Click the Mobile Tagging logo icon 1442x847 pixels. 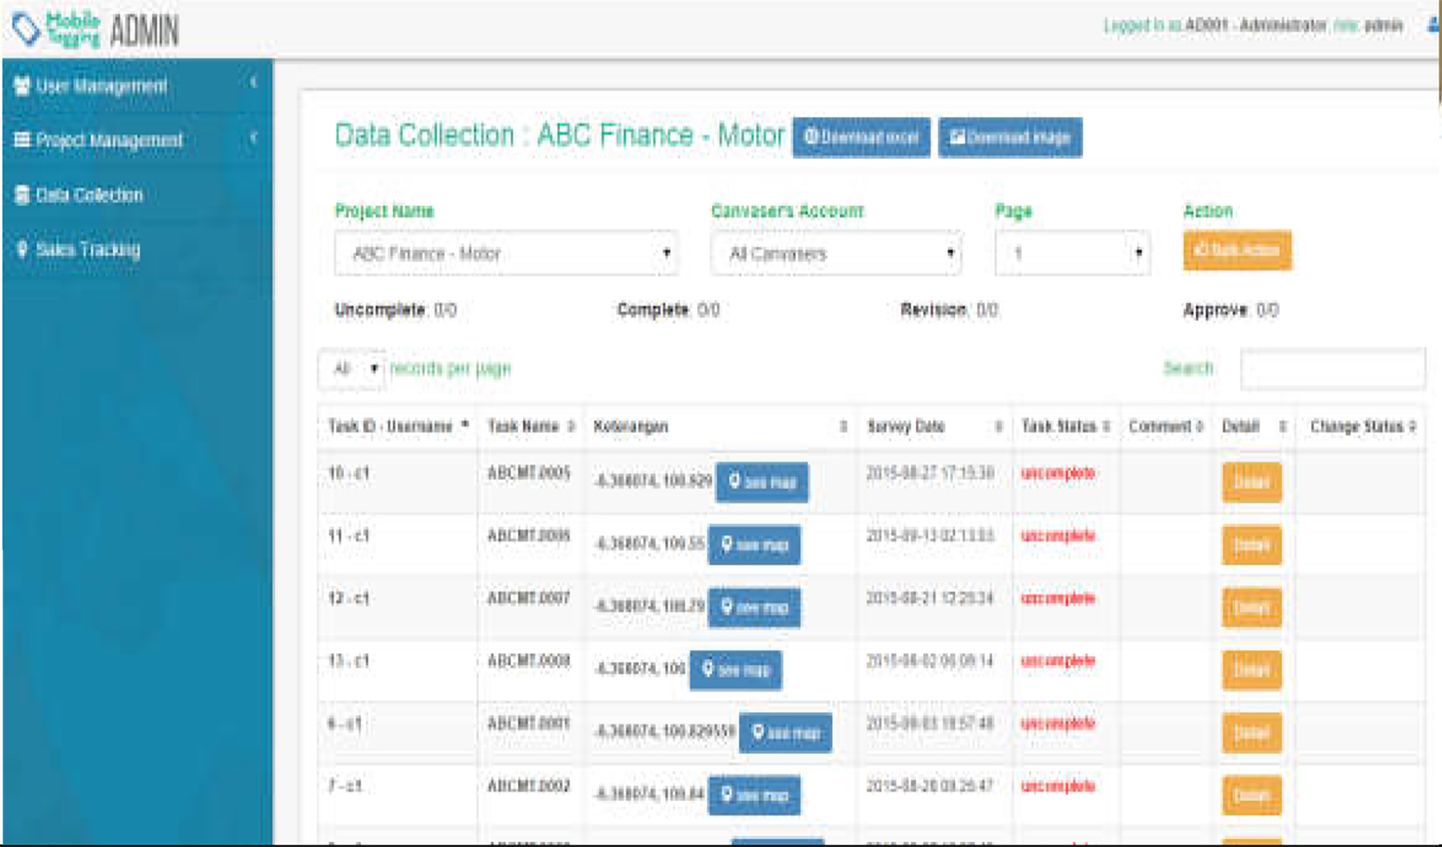[26, 29]
